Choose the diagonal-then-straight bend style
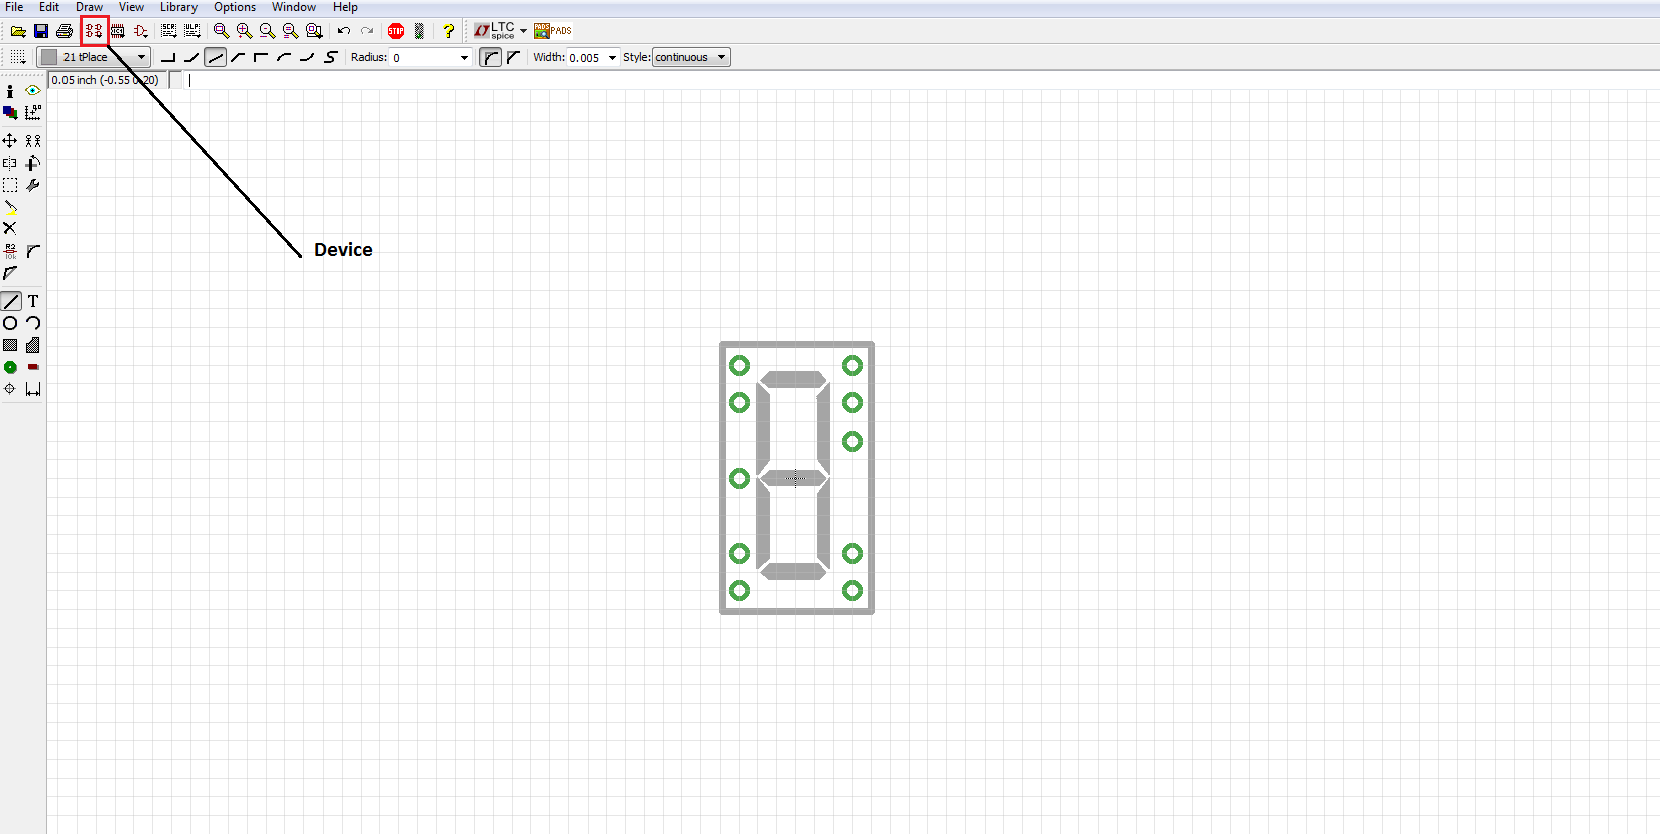This screenshot has width=1660, height=834. pos(238,57)
